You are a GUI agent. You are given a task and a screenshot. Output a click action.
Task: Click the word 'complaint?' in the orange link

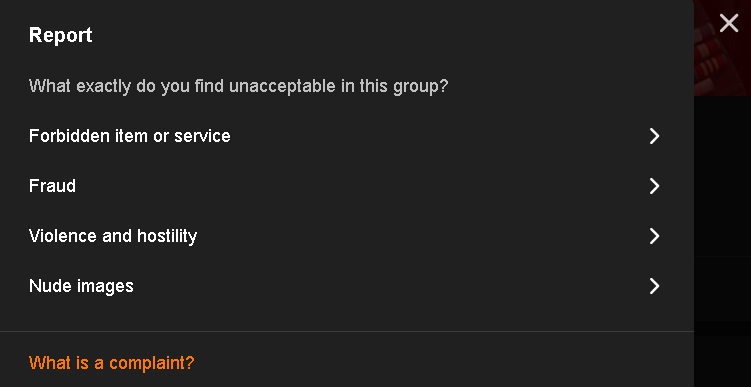tap(152, 363)
